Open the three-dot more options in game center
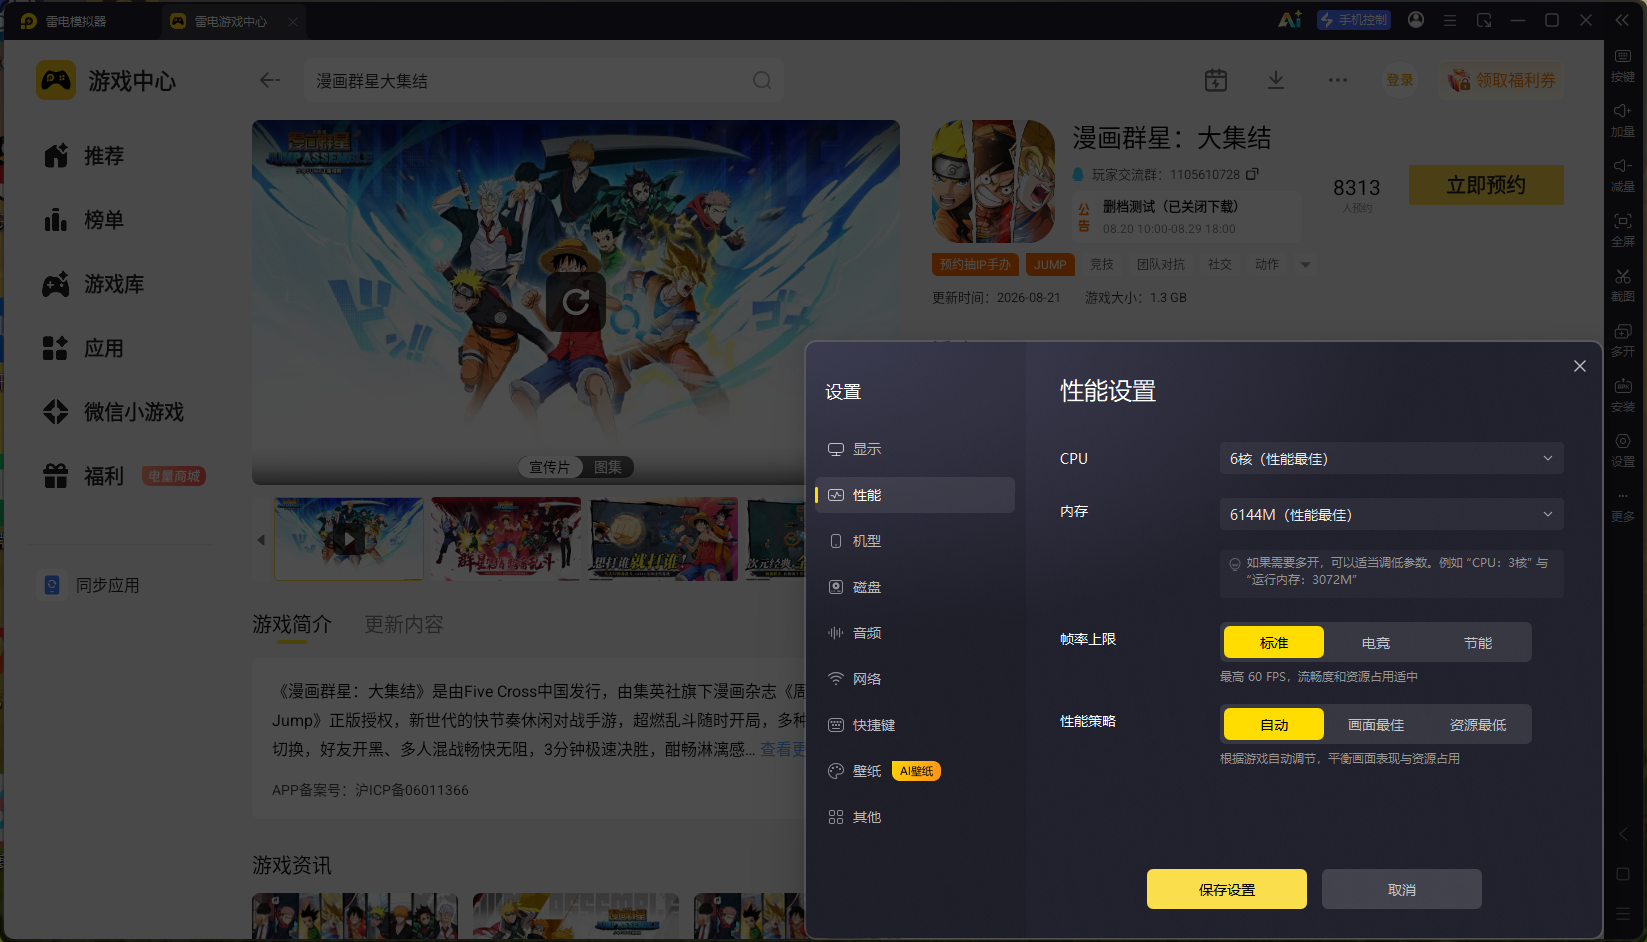 coord(1338,80)
